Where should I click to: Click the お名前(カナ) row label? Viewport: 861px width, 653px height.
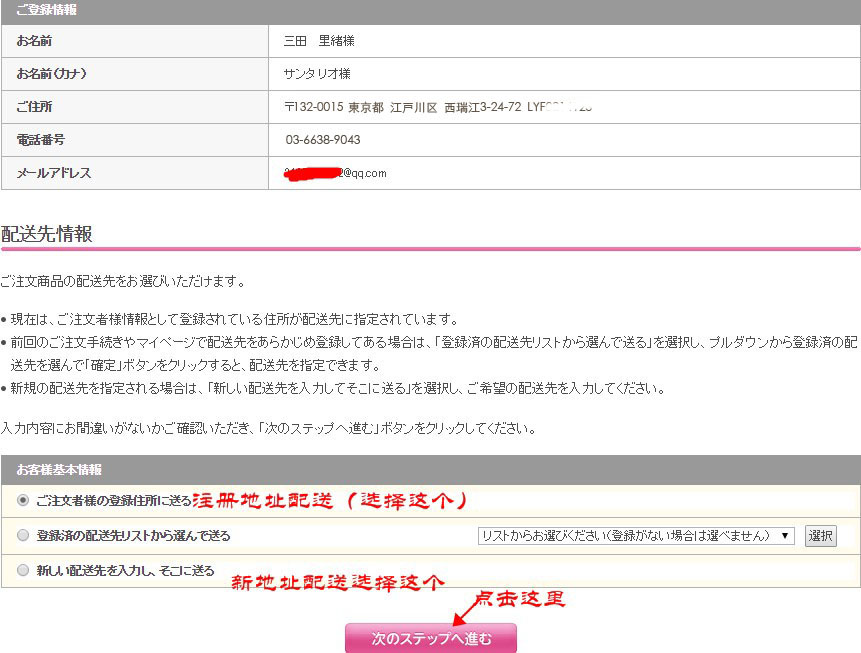pos(51,74)
